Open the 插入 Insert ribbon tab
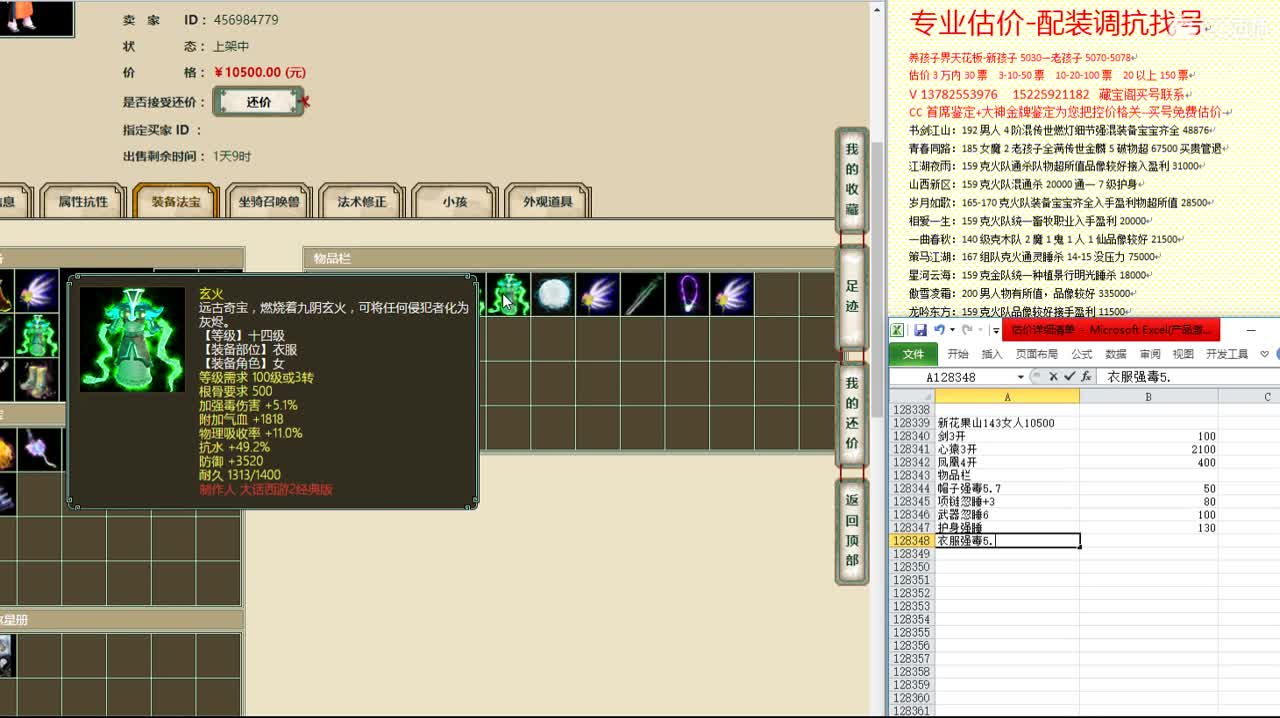1280x718 pixels. (992, 354)
